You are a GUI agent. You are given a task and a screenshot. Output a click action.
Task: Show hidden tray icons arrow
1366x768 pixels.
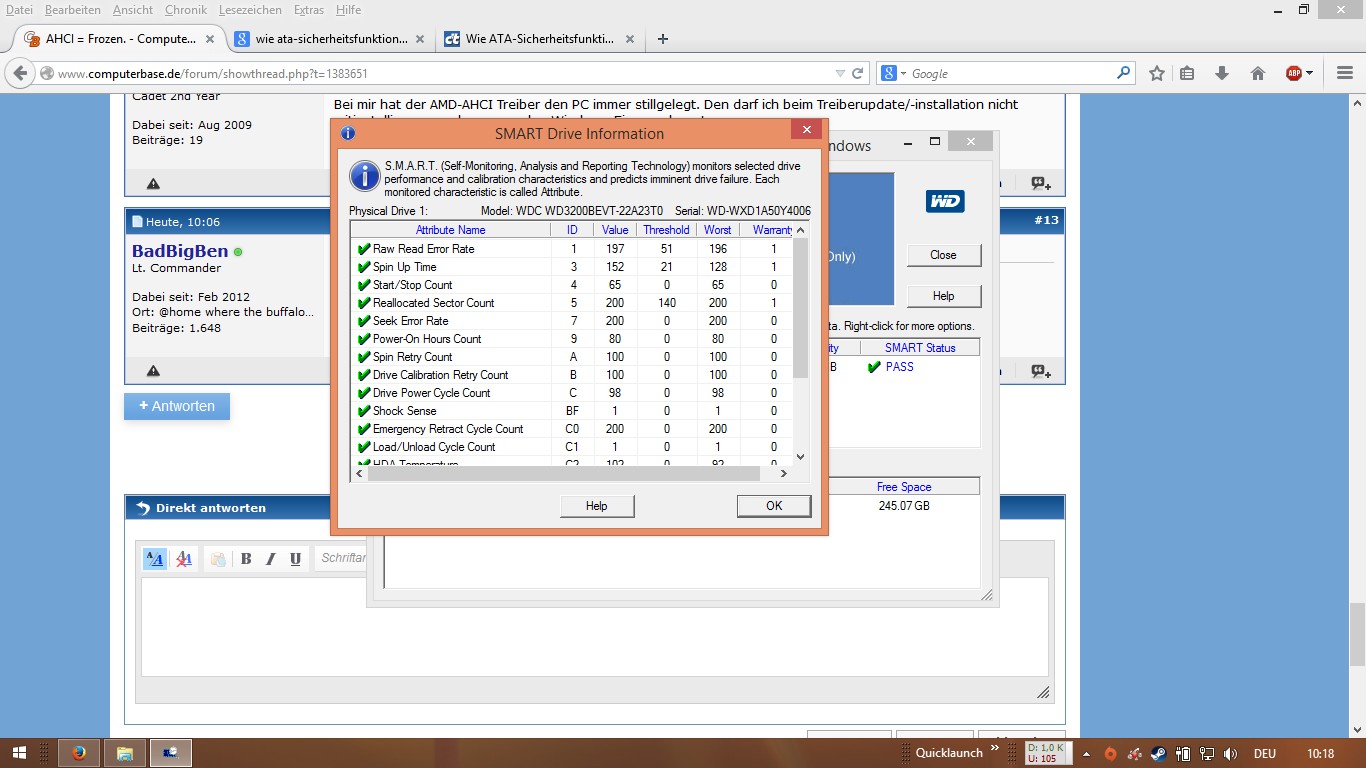(1084, 753)
